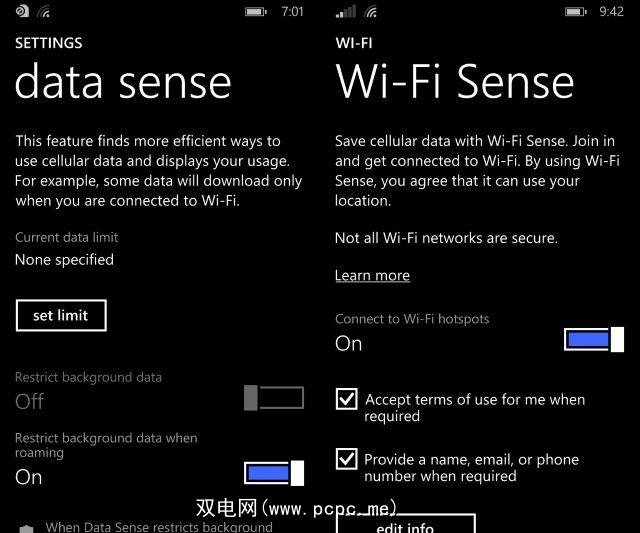Tap the WI-FI header label
The height and width of the screenshot is (533, 640).
pyautogui.click(x=354, y=44)
